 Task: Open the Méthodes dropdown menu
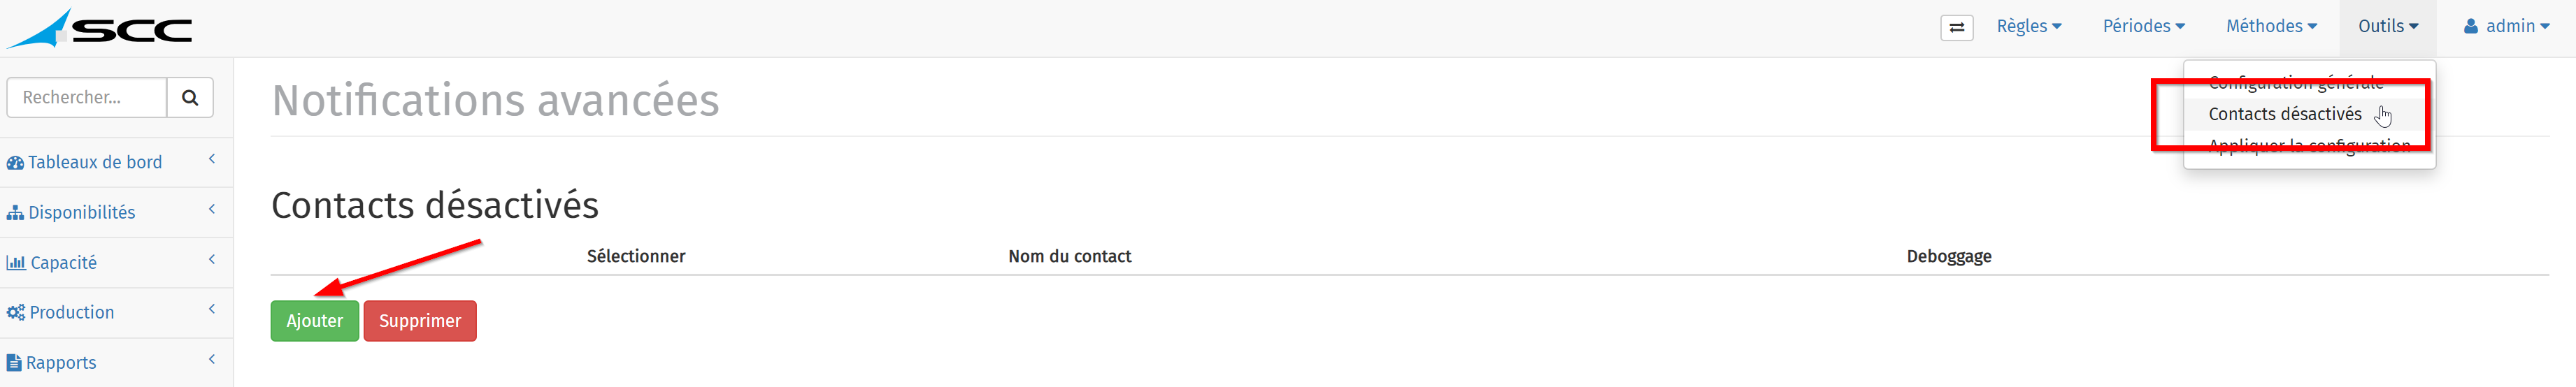(2271, 26)
